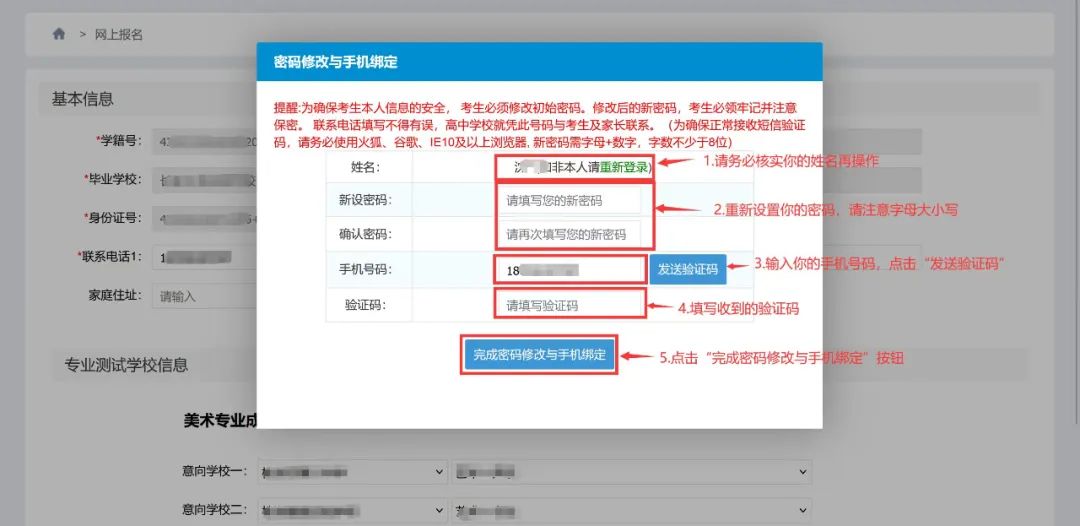Open the second dropdown in 意向学校二 row

(629, 510)
